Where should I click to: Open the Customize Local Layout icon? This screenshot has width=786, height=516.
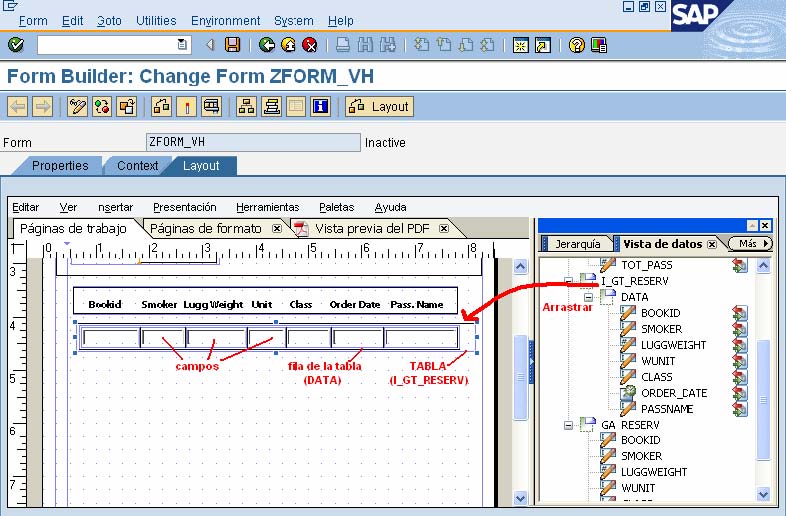point(599,45)
